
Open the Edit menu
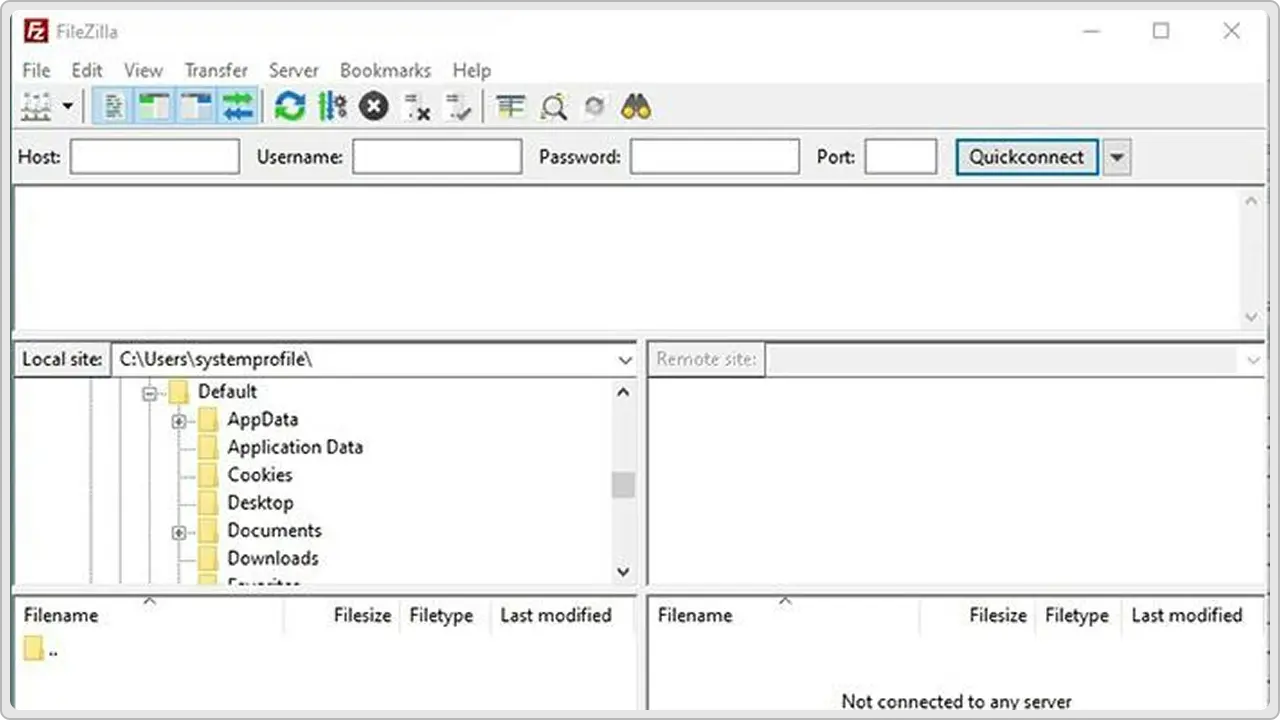(87, 70)
